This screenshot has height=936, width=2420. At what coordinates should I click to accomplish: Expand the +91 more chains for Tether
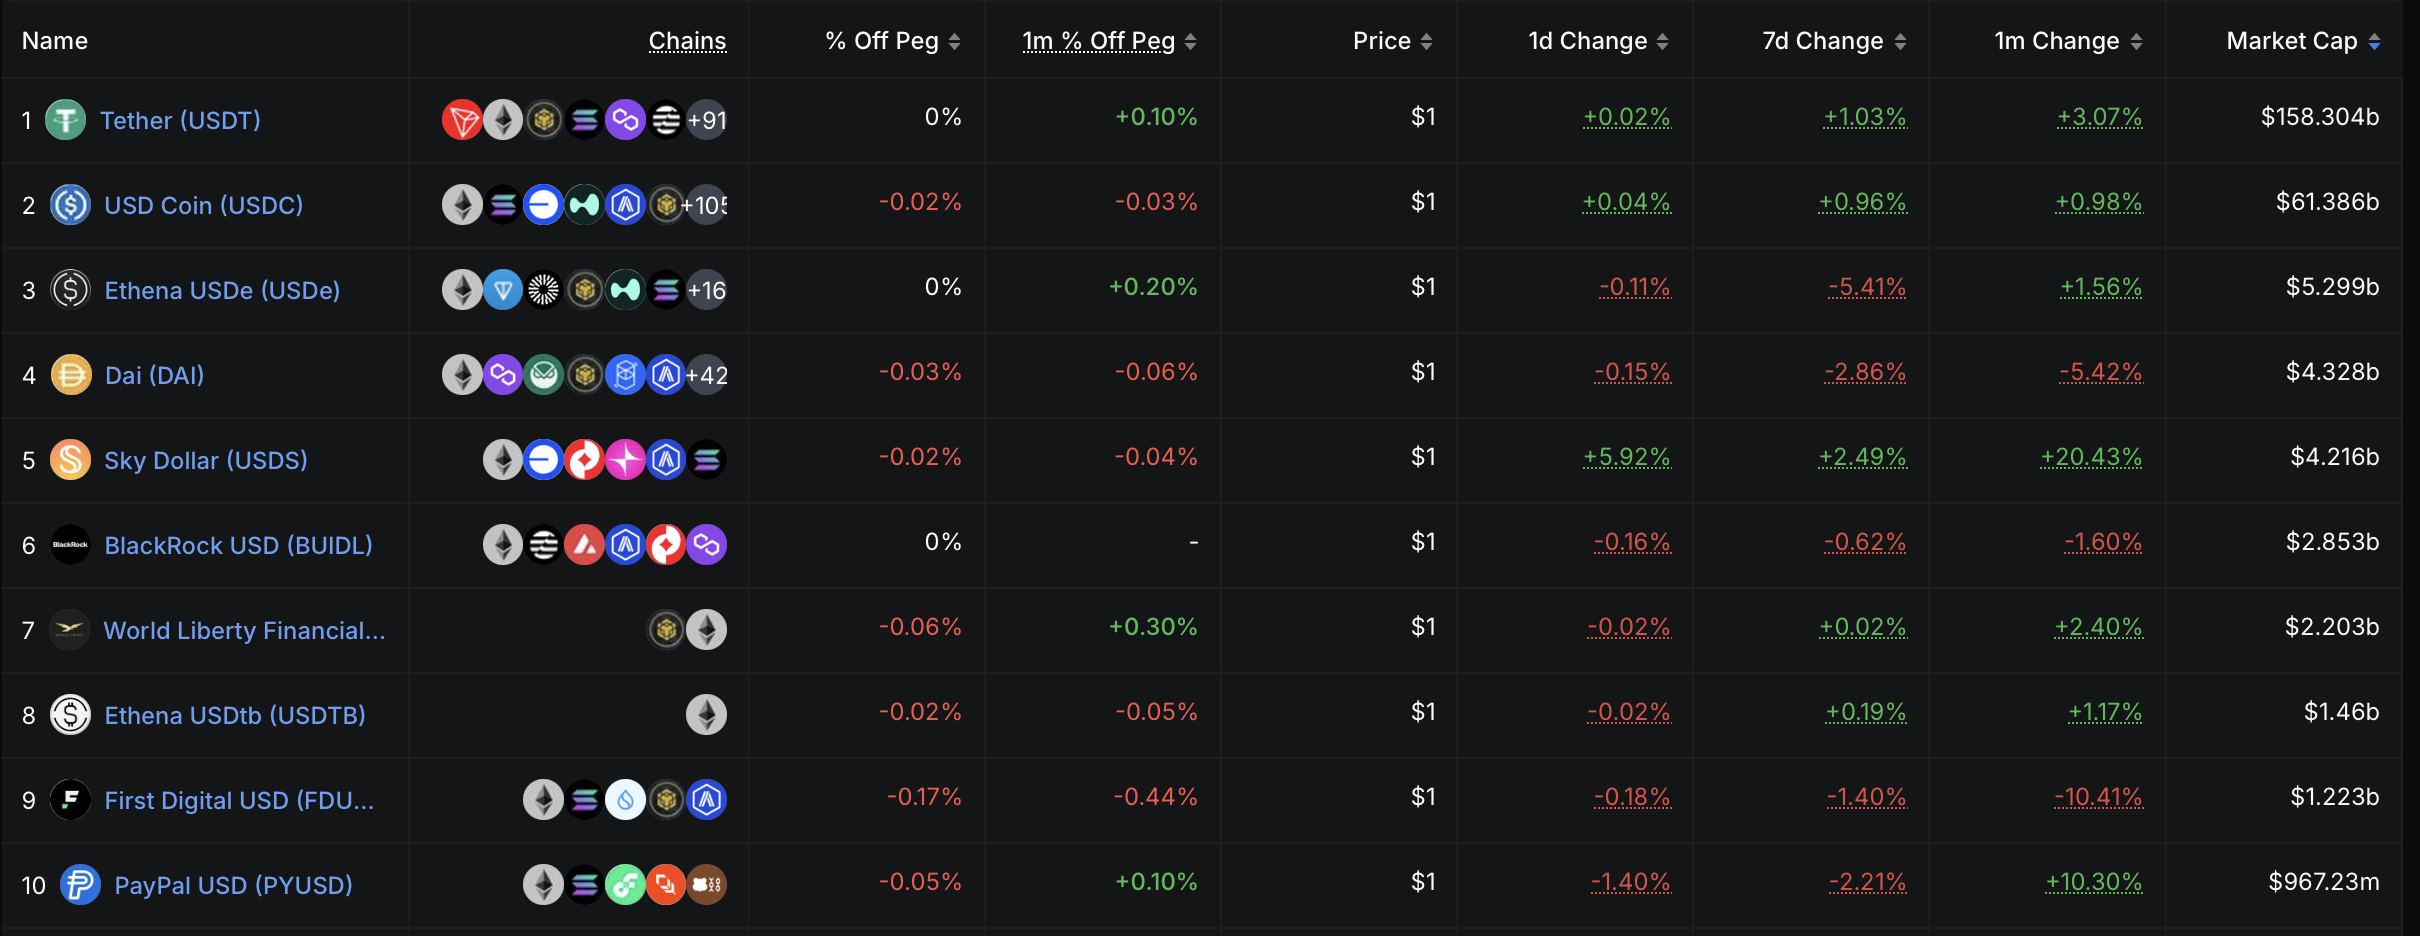click(707, 120)
